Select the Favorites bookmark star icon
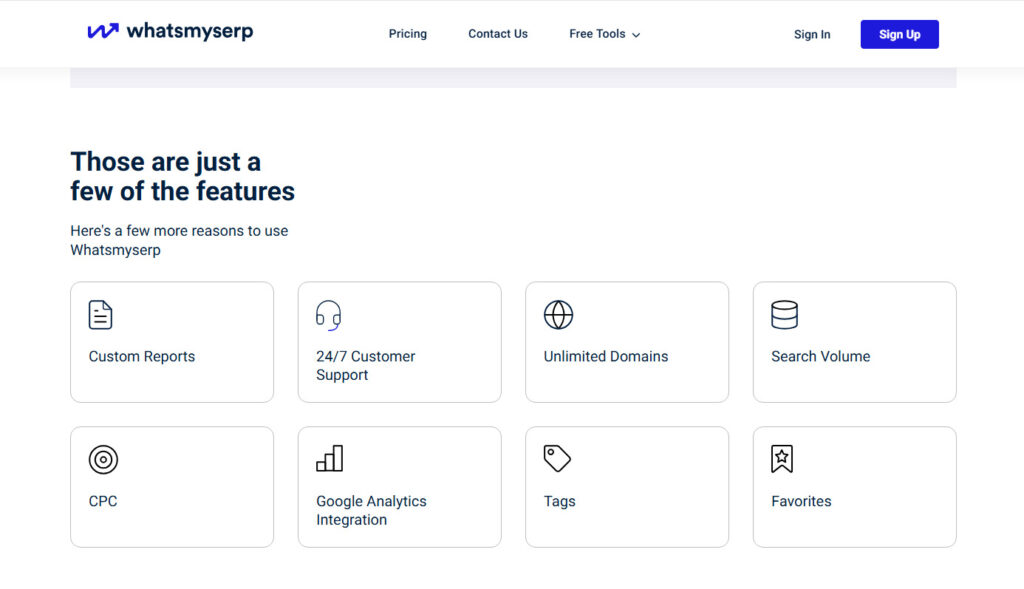1024x589 pixels. [x=784, y=458]
